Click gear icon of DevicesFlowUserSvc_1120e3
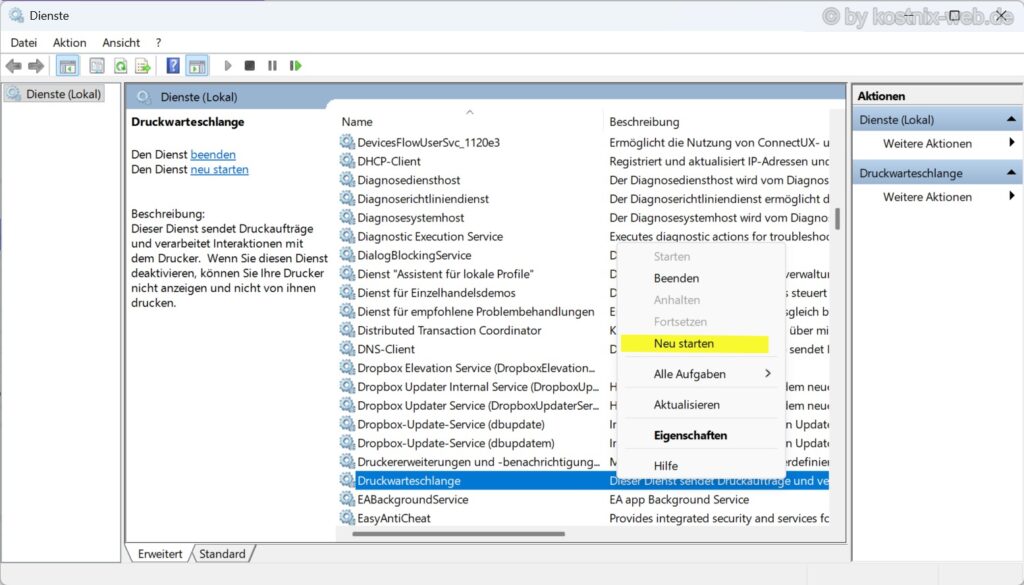Screen dimensions: 1024x585 coord(347,142)
